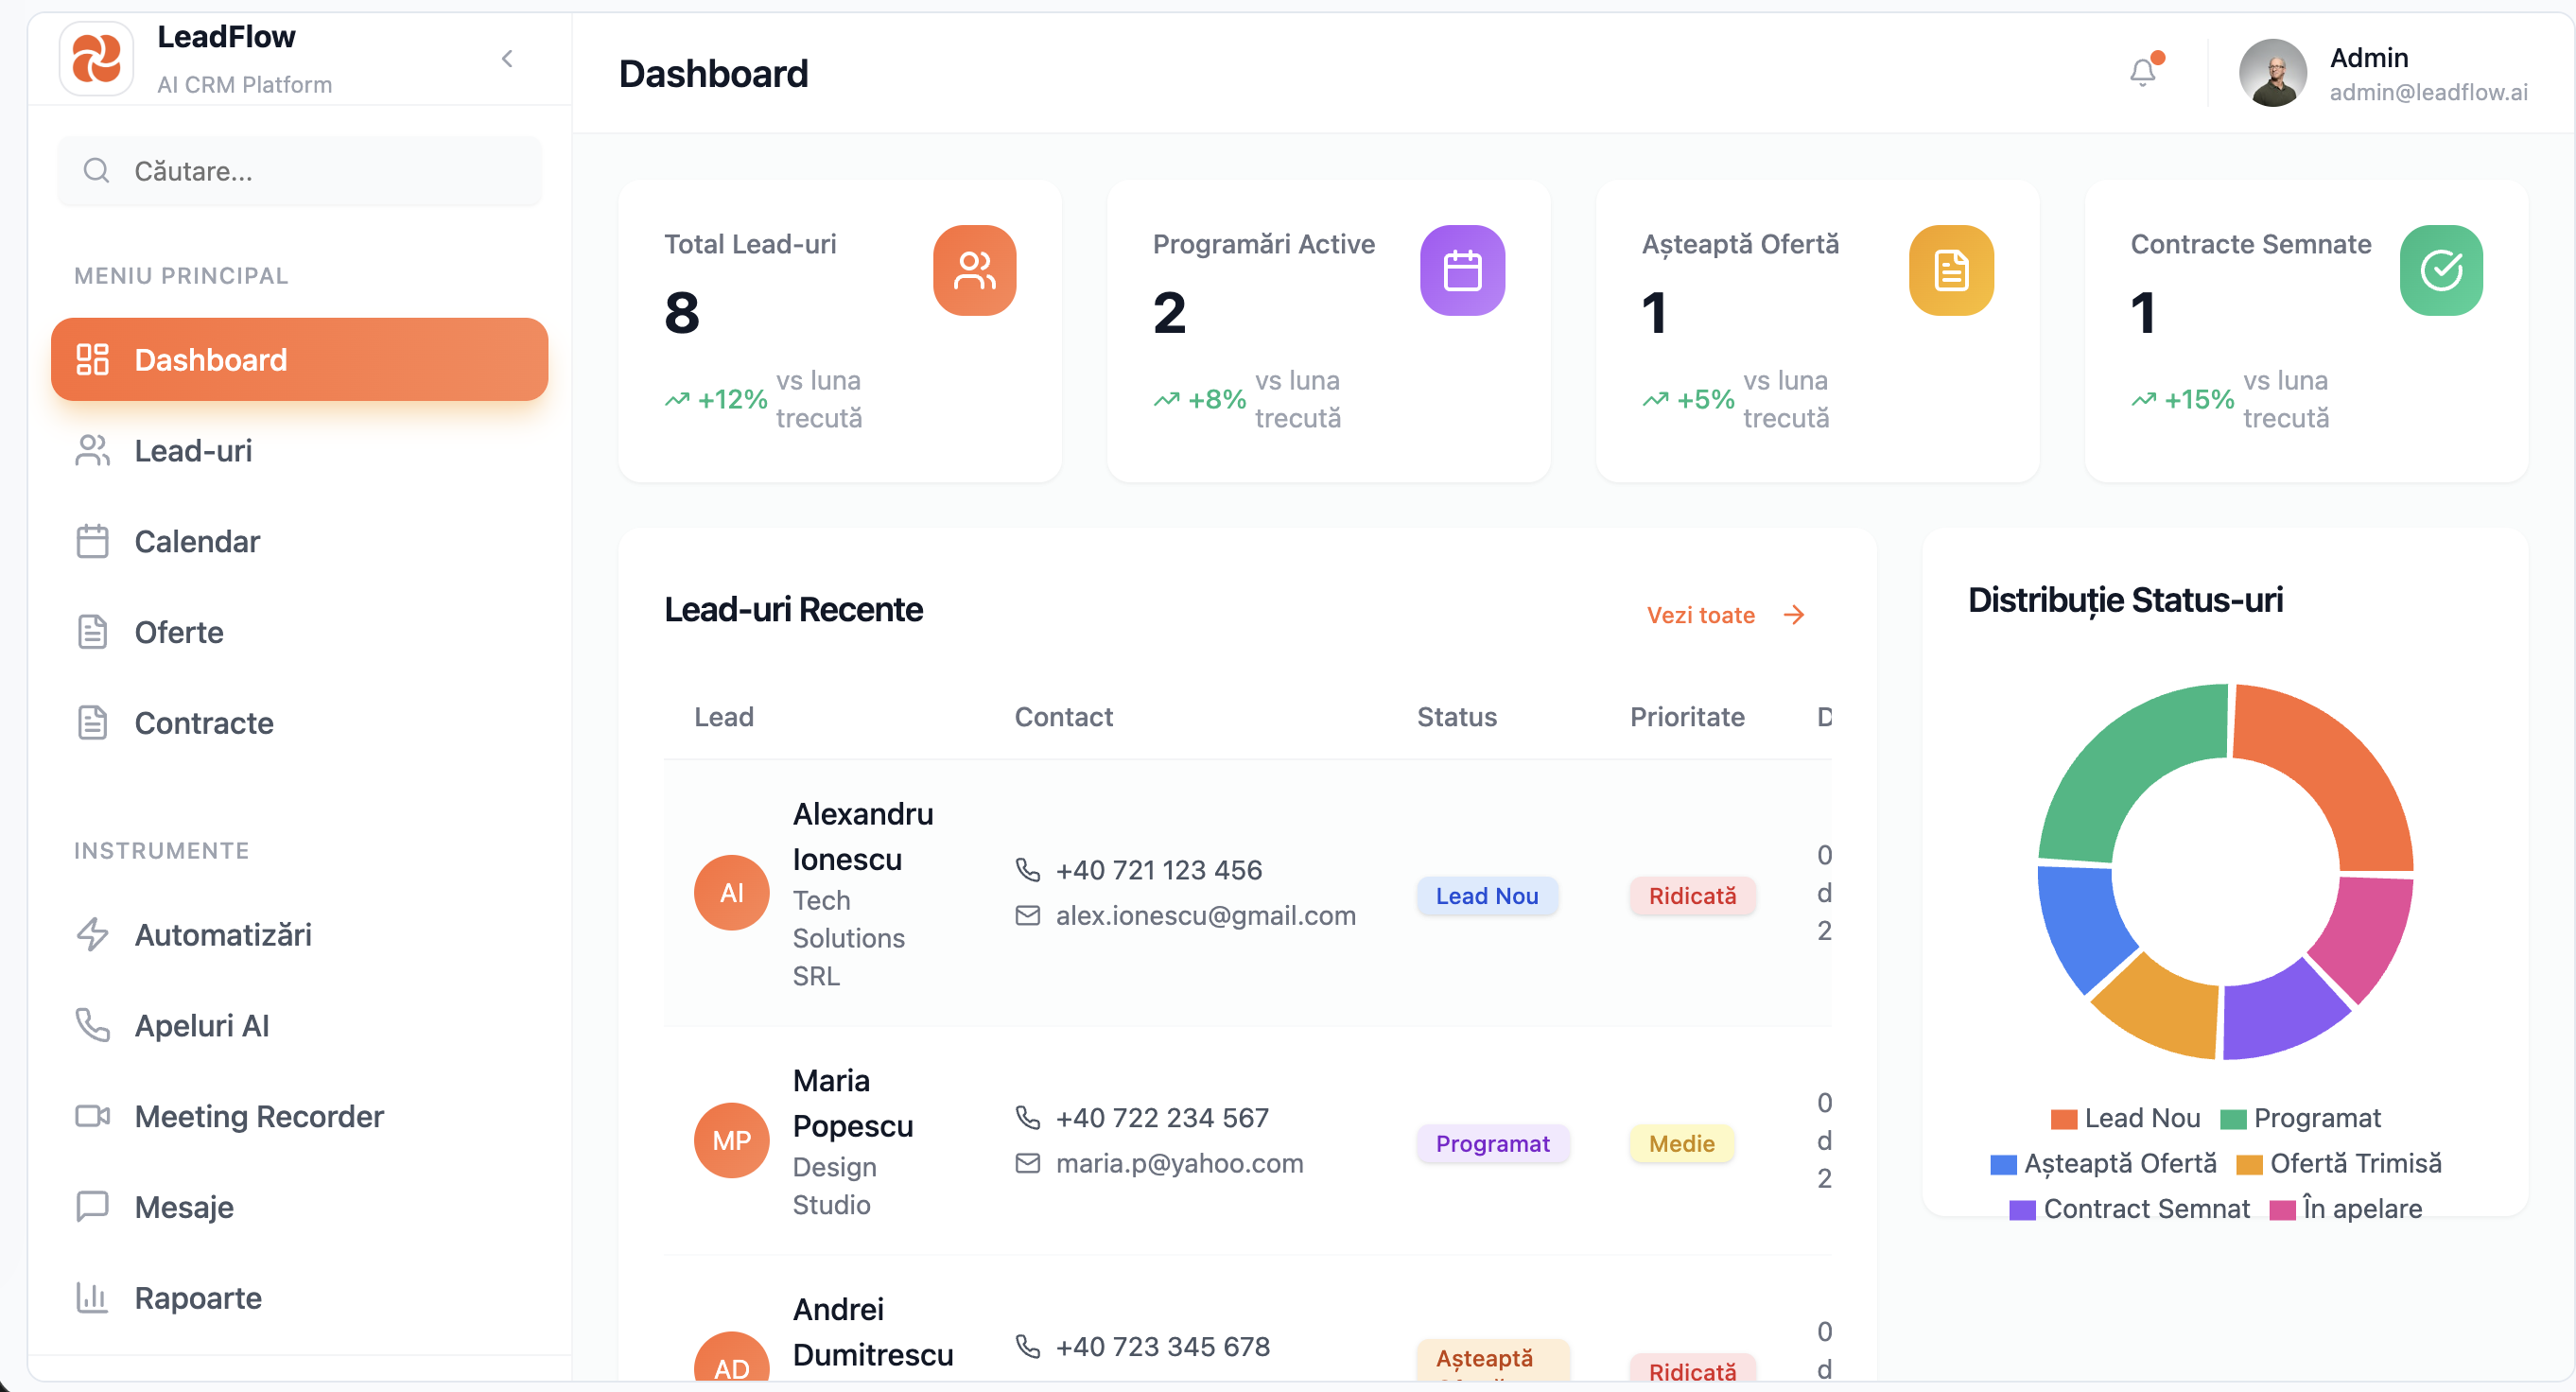Select the Status column header

pyautogui.click(x=1456, y=716)
